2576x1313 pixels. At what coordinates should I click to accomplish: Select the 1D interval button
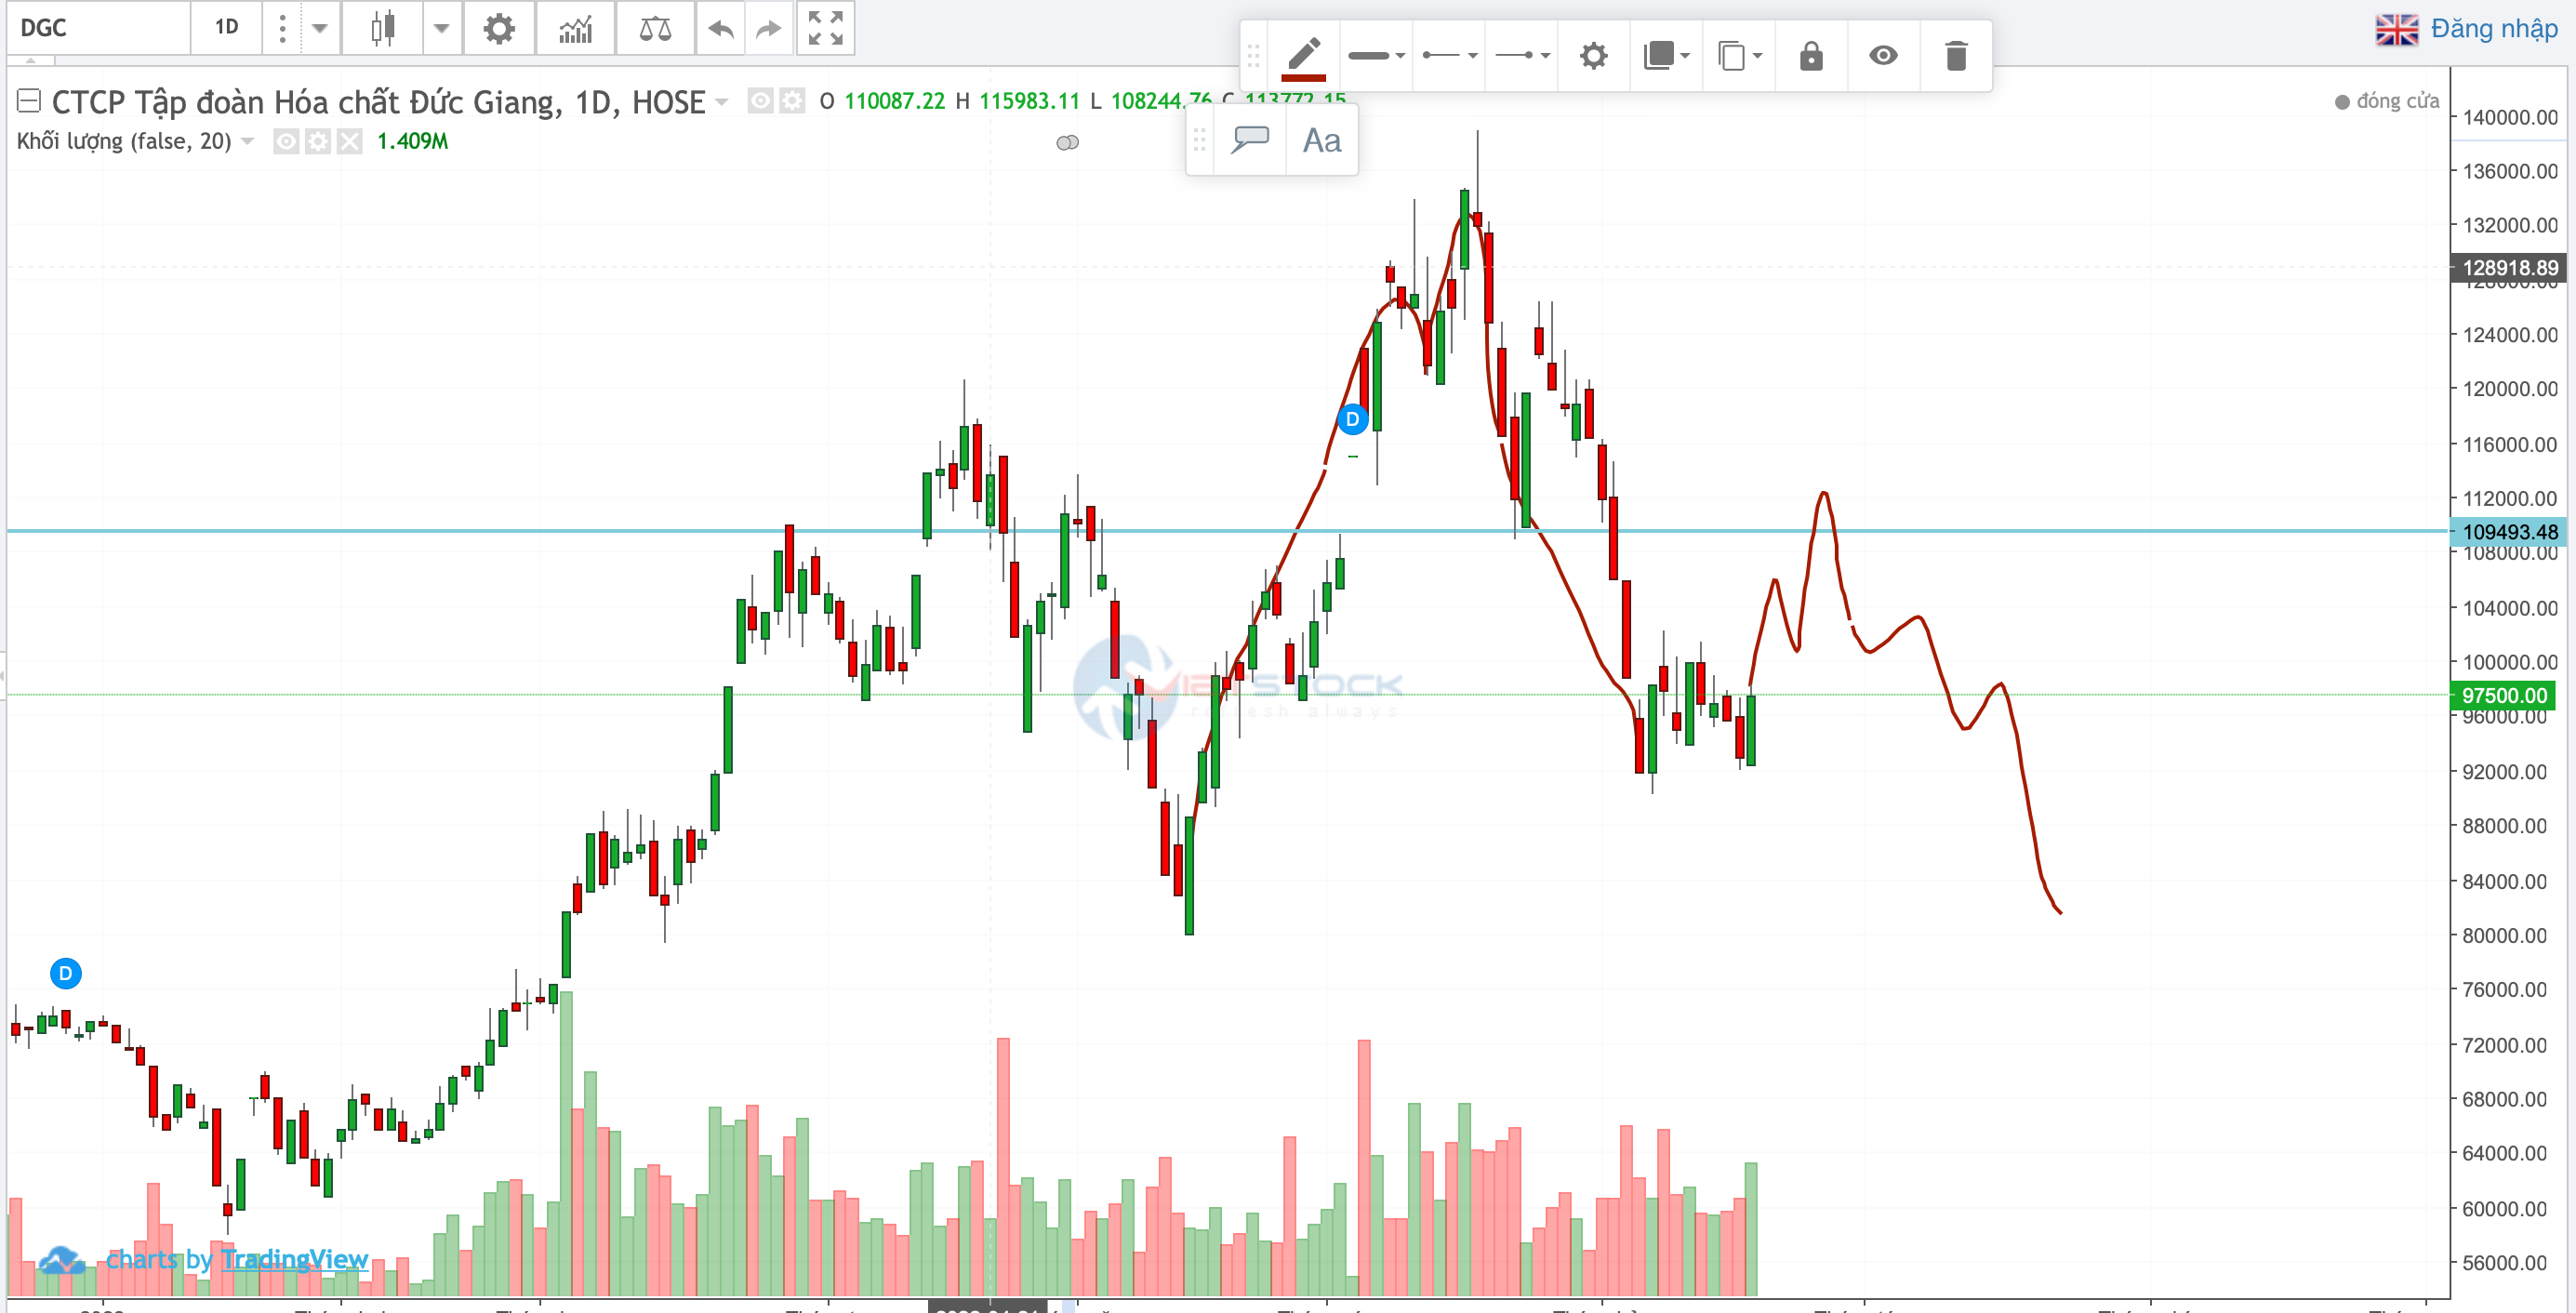227,27
